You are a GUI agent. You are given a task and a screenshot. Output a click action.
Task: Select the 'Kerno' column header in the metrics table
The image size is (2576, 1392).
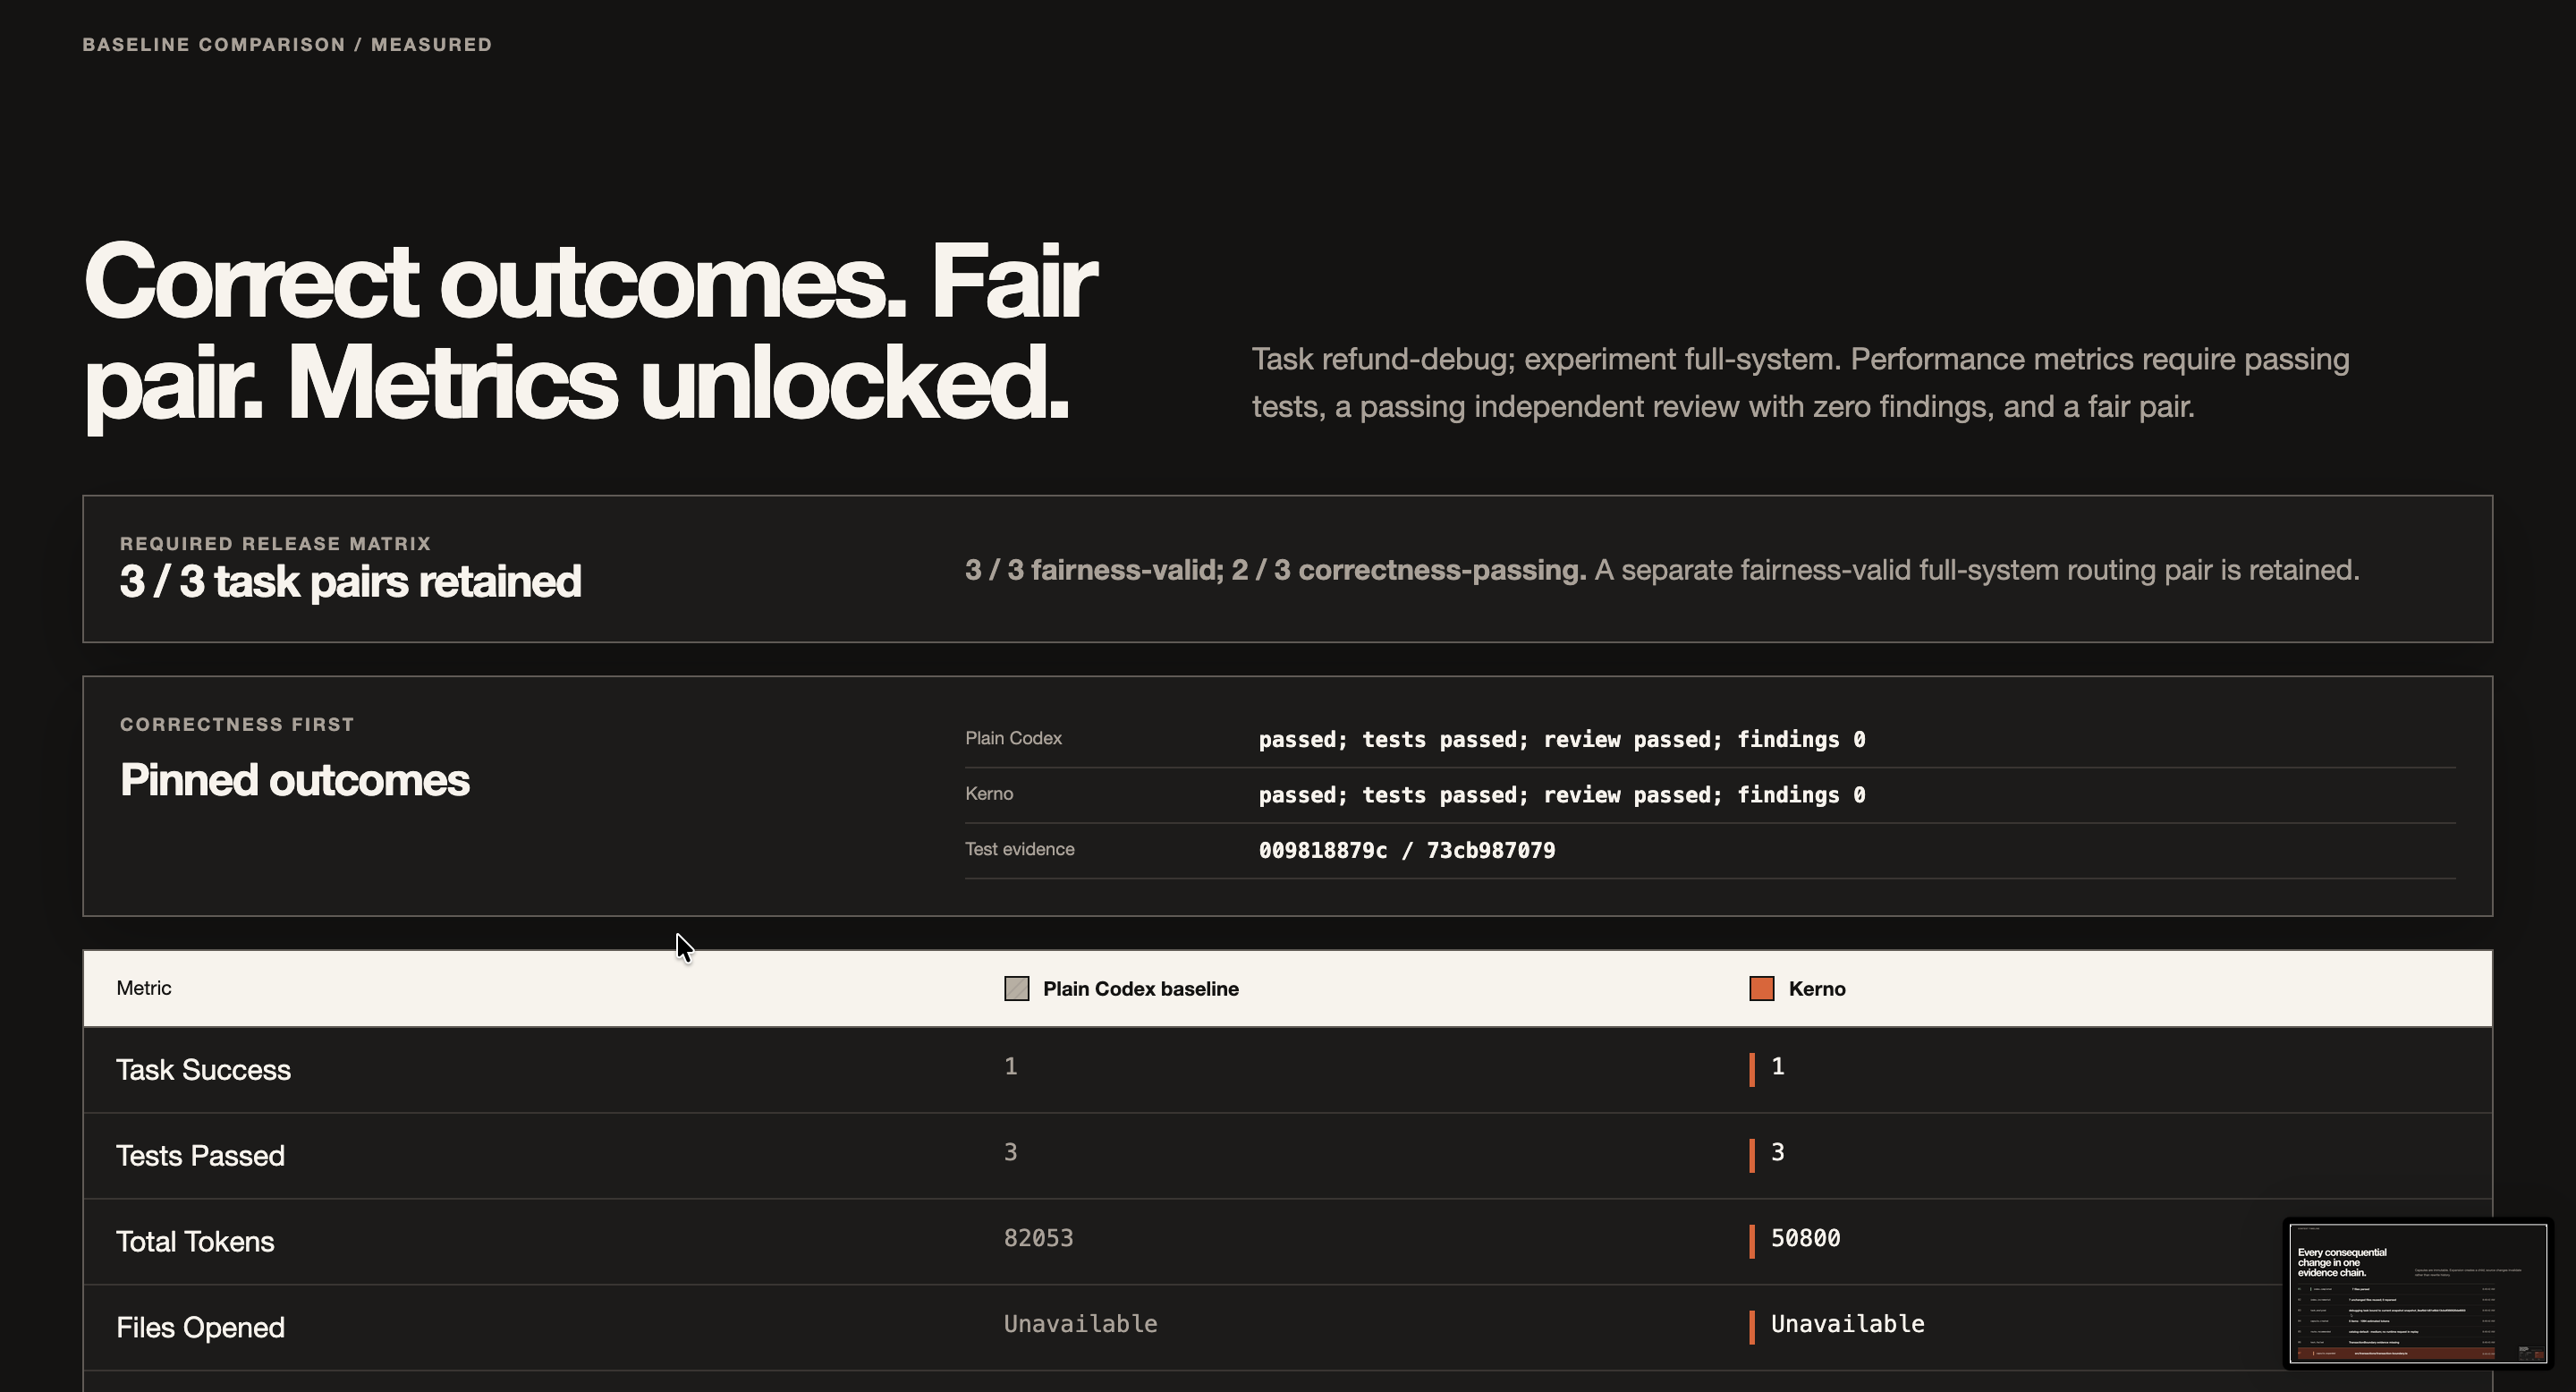pyautogui.click(x=1816, y=988)
